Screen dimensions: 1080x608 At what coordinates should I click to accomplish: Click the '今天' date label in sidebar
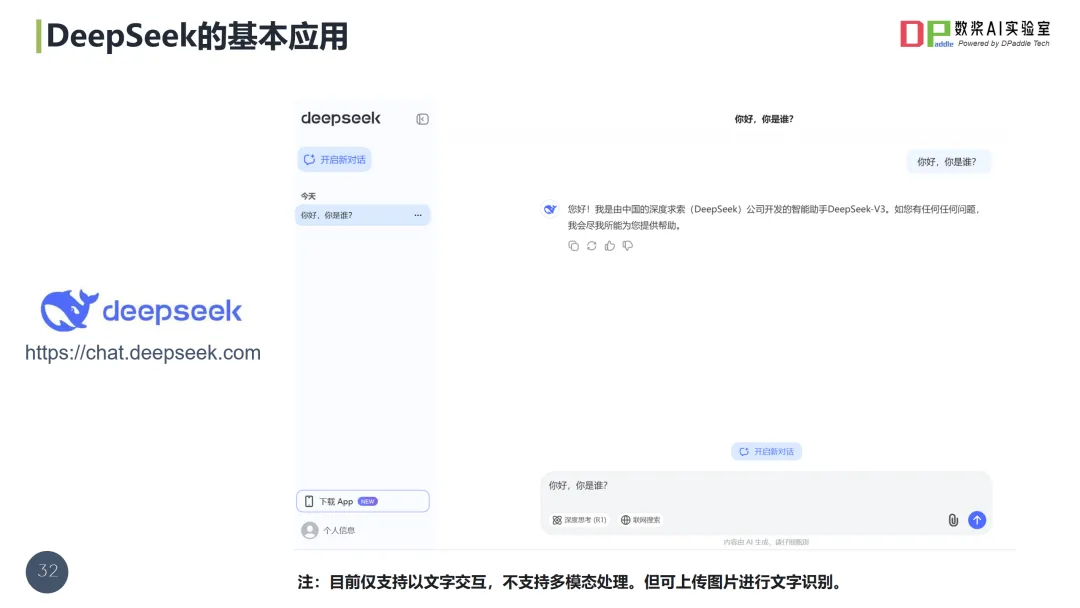309,196
